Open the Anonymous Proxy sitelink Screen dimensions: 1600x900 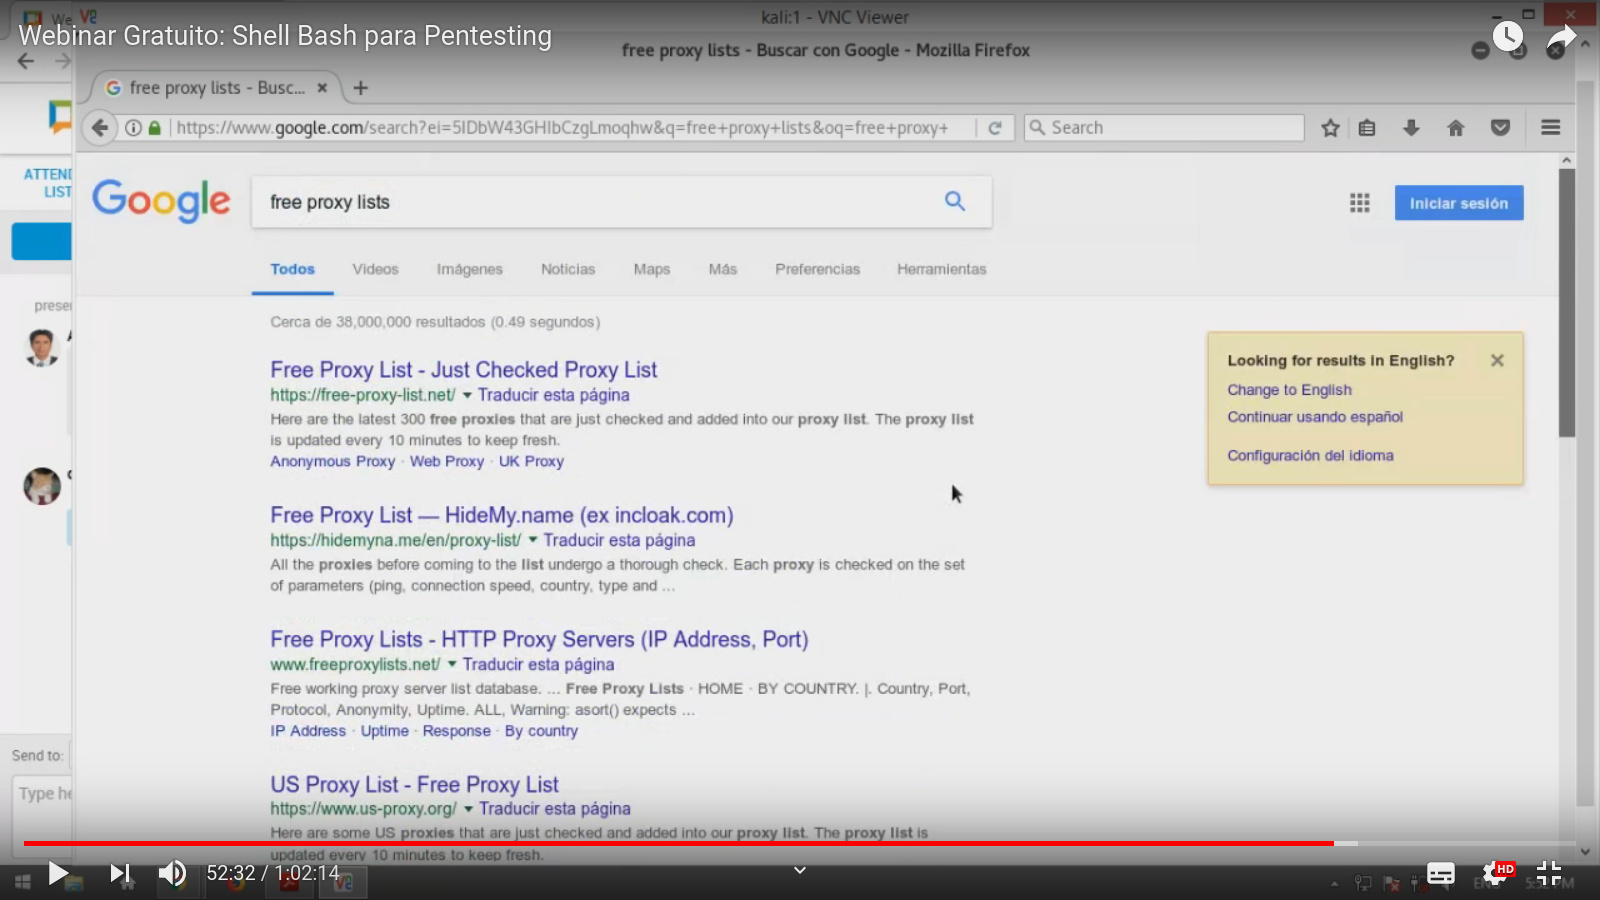tap(332, 461)
